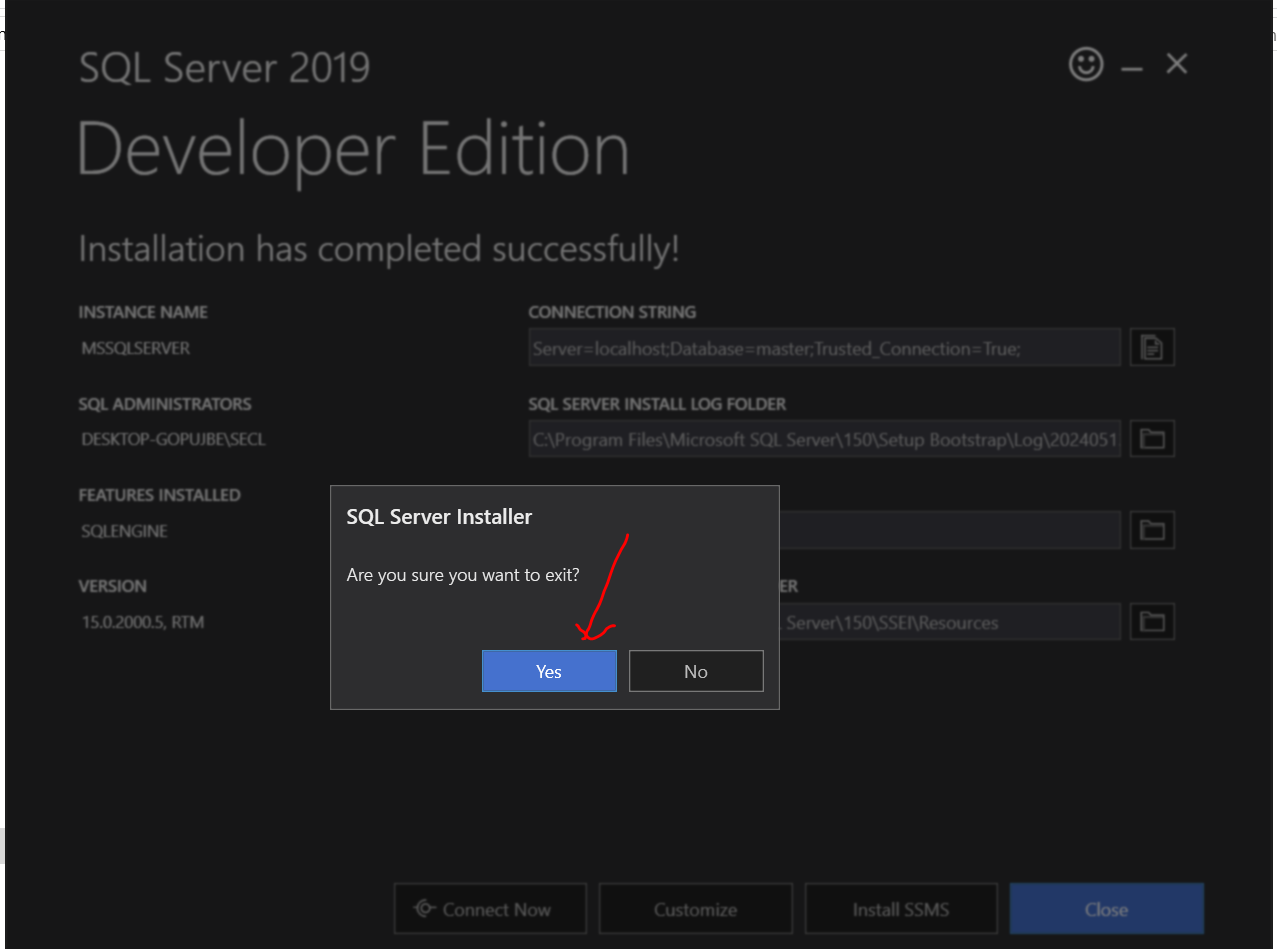Click the "SQL Server 2019" title text
Image resolution: width=1277 pixels, height=949 pixels.
225,68
